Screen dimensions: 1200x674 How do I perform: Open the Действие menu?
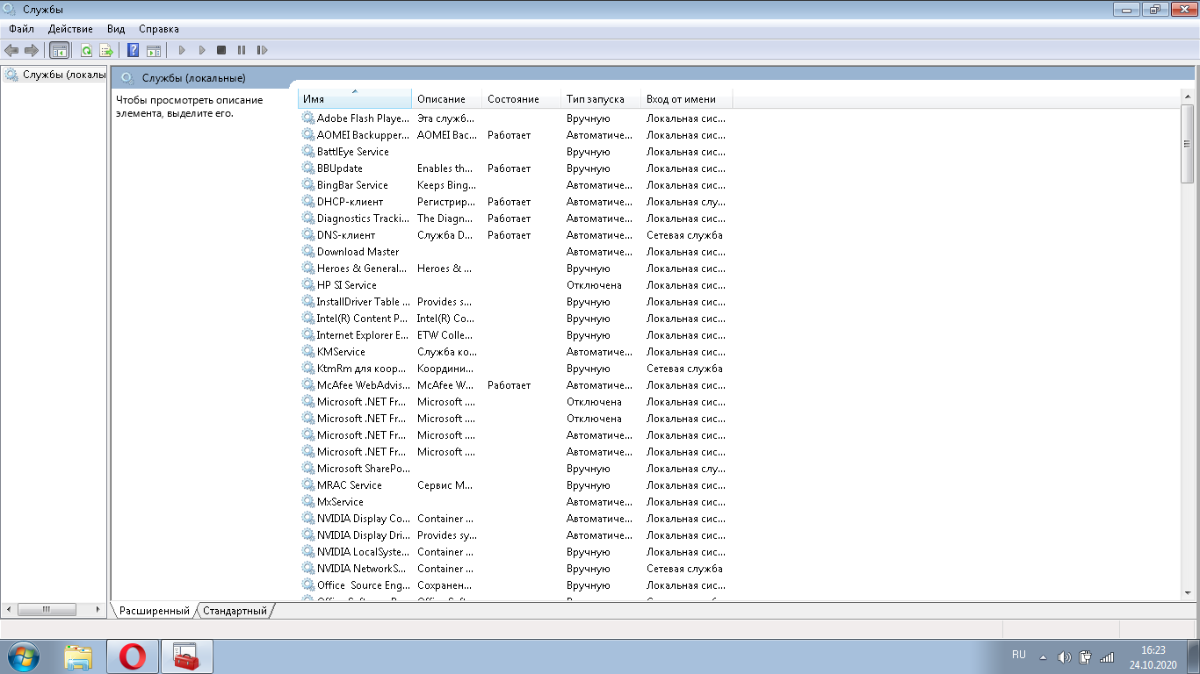coord(70,29)
